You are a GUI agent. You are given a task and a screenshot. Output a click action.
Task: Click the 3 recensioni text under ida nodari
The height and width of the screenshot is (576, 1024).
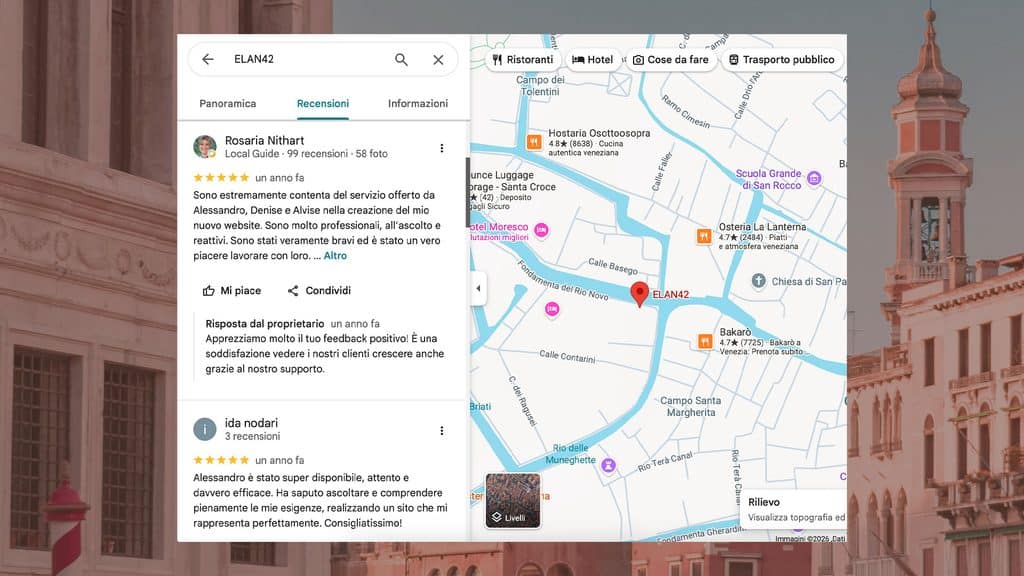coord(252,436)
